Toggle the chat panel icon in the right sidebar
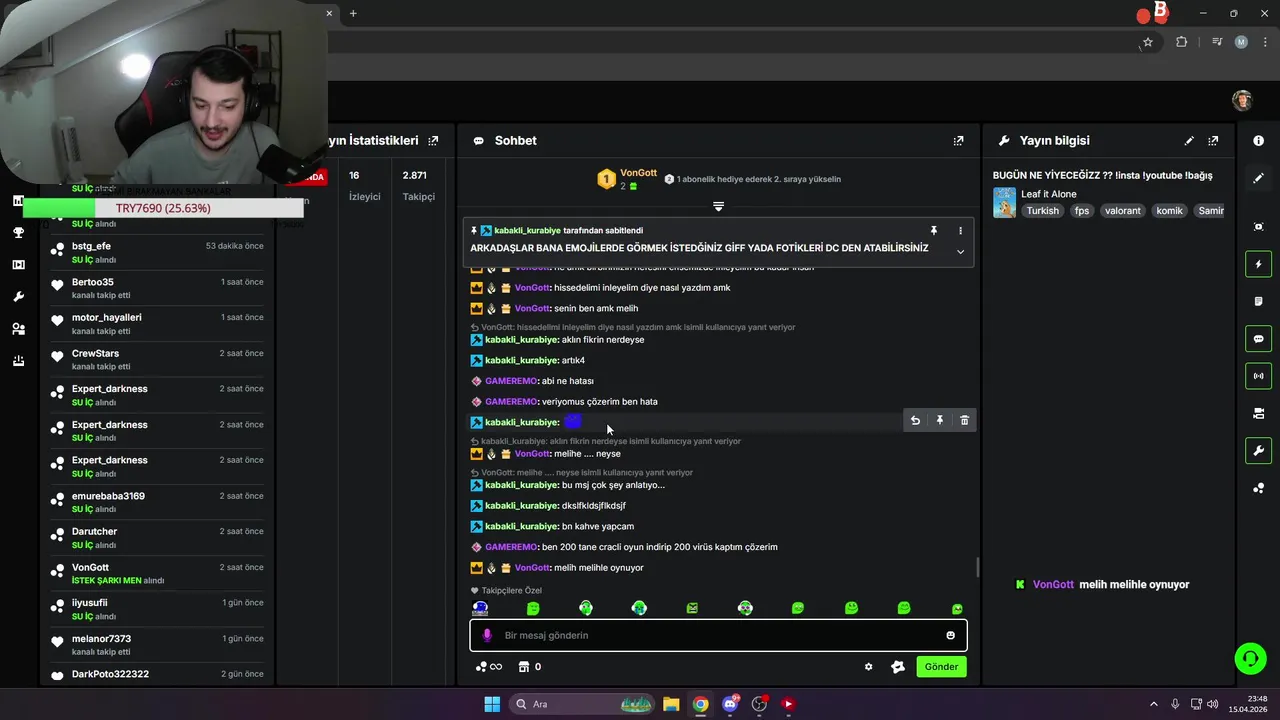The image size is (1280, 720). (x=1258, y=339)
